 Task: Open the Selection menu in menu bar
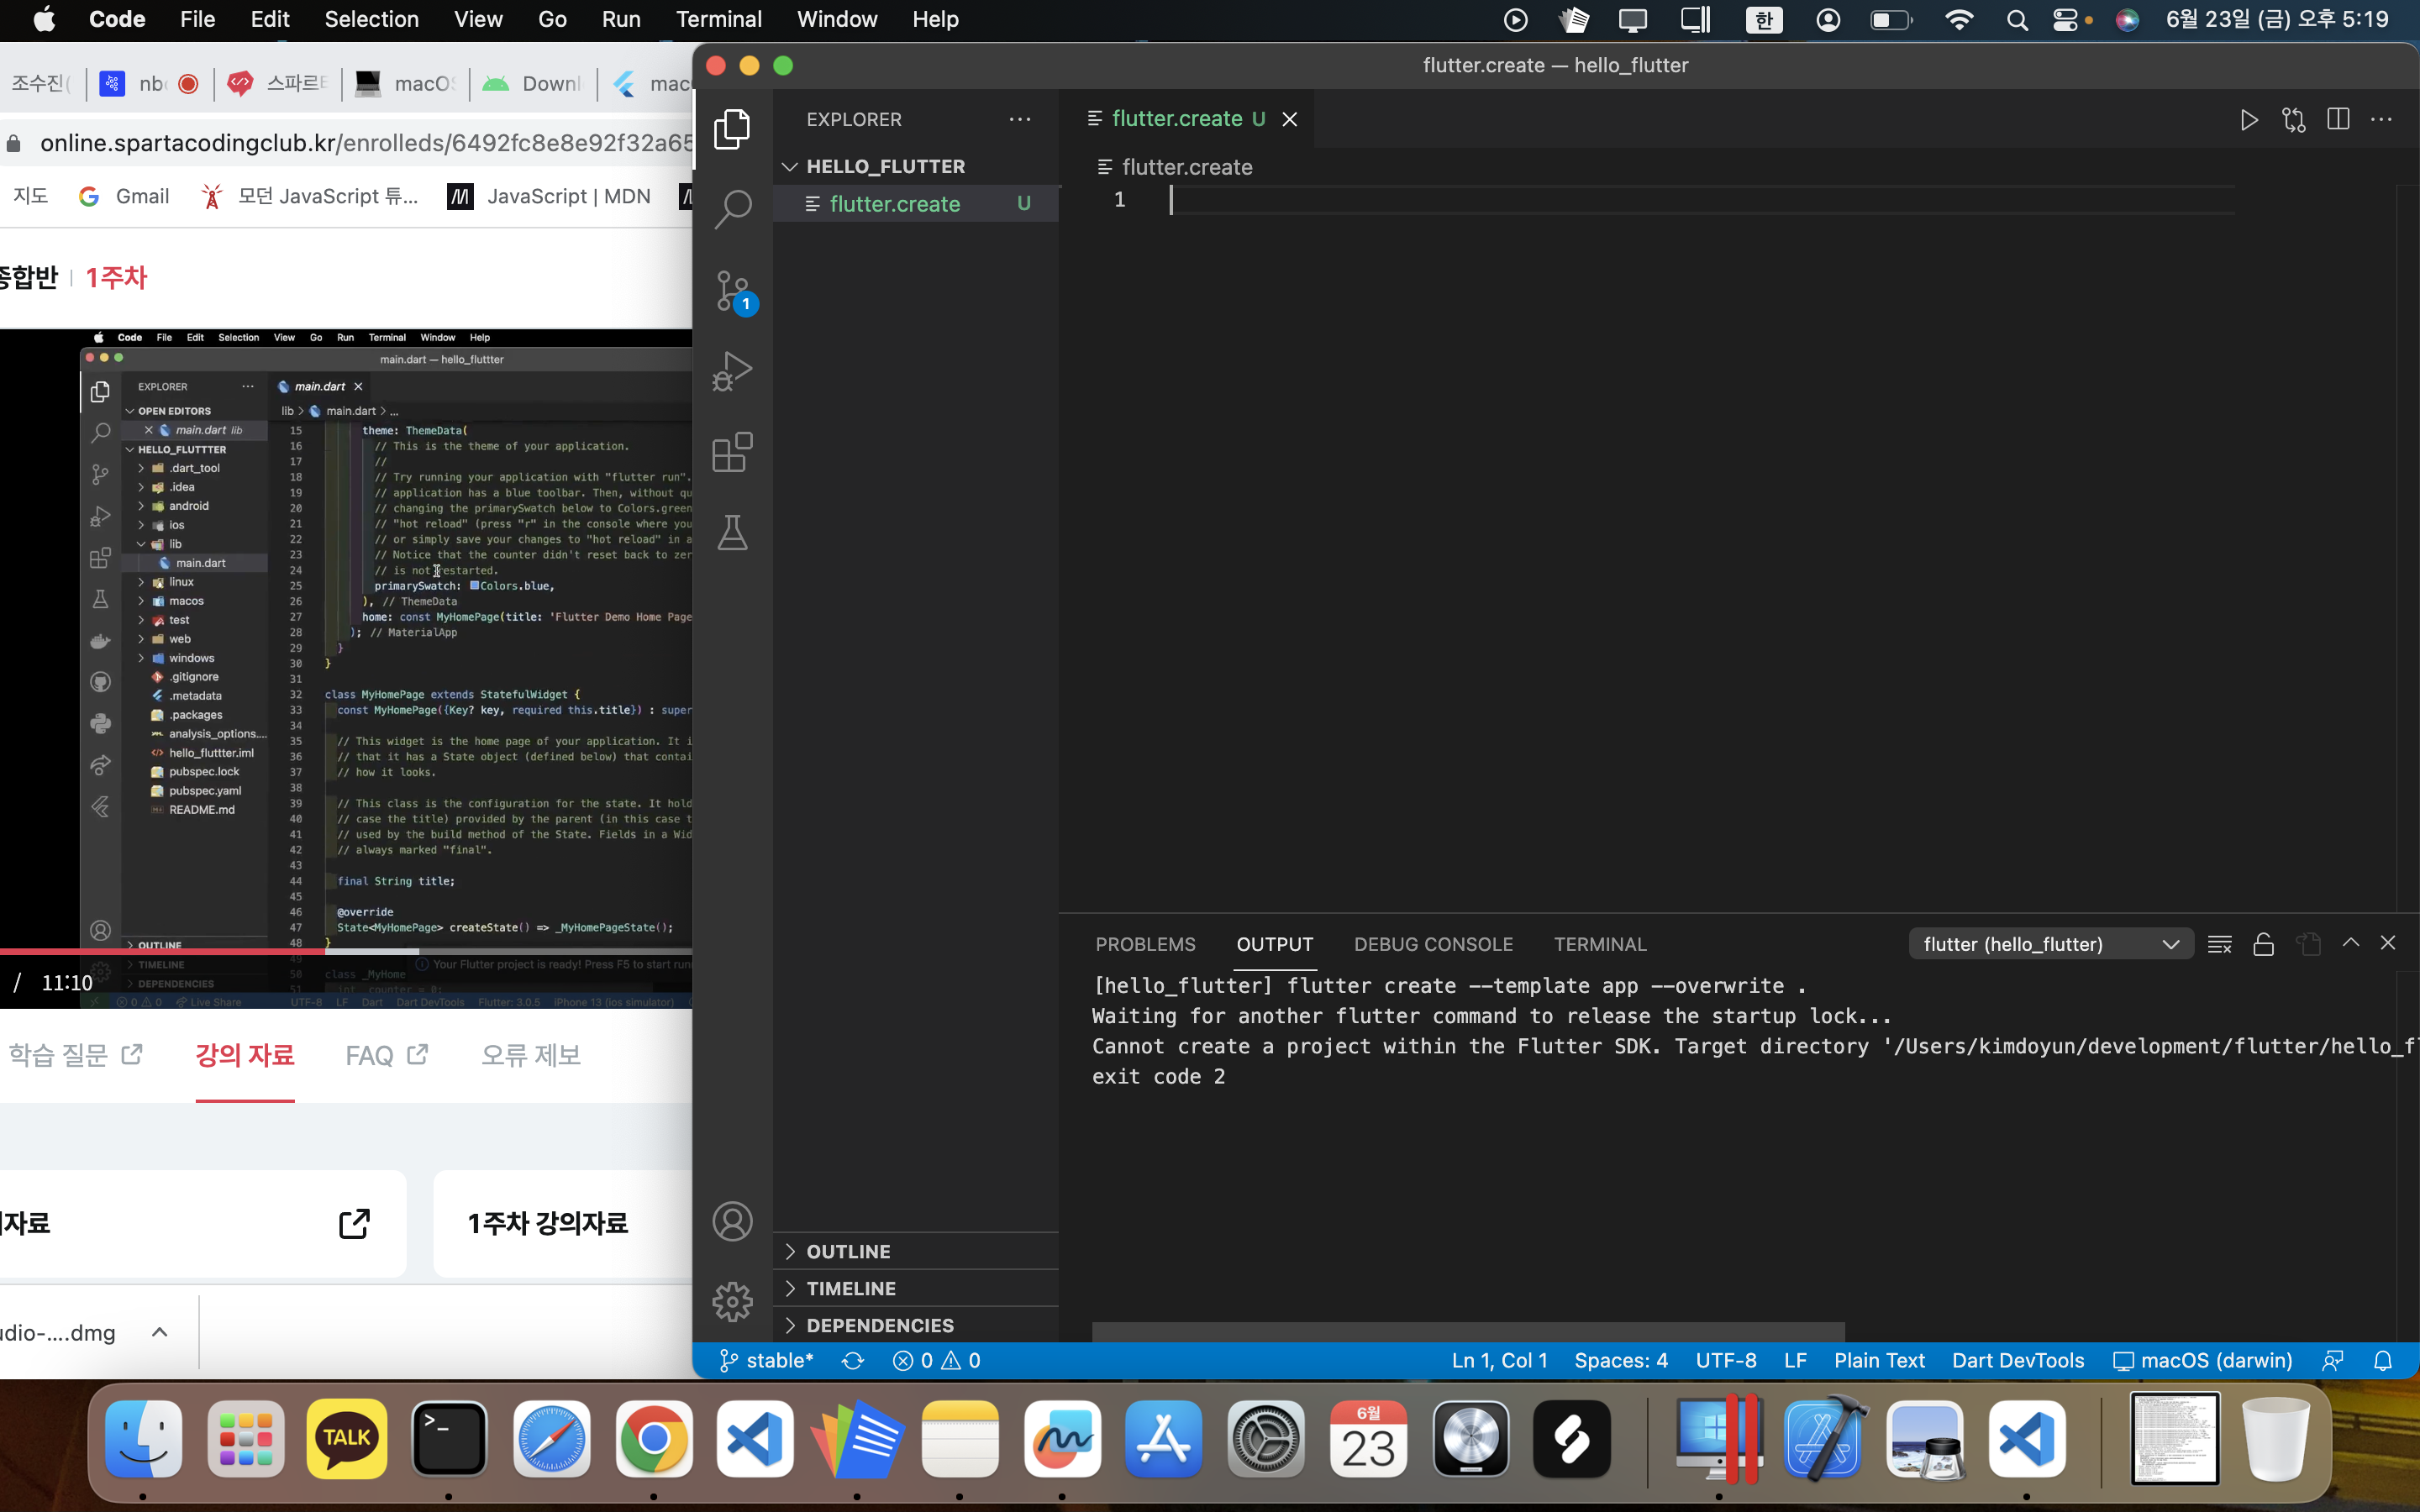(x=371, y=19)
